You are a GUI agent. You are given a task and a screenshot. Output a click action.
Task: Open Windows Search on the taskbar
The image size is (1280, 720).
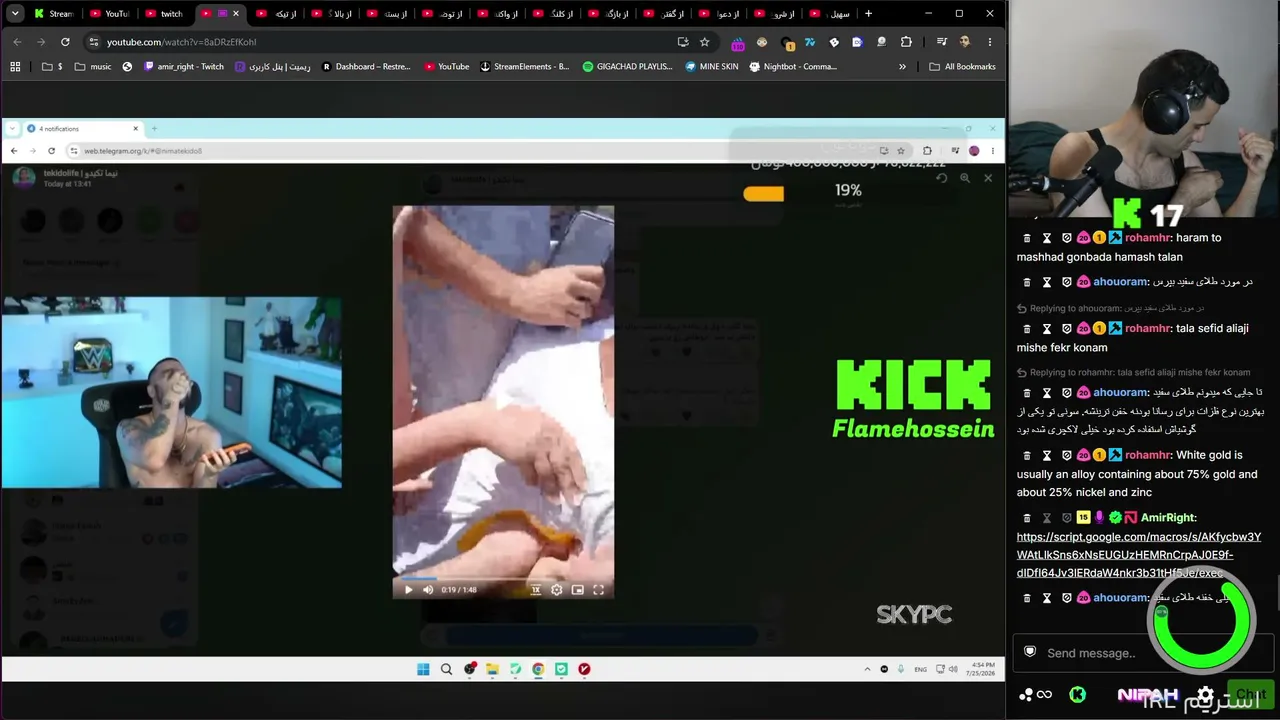pos(446,669)
